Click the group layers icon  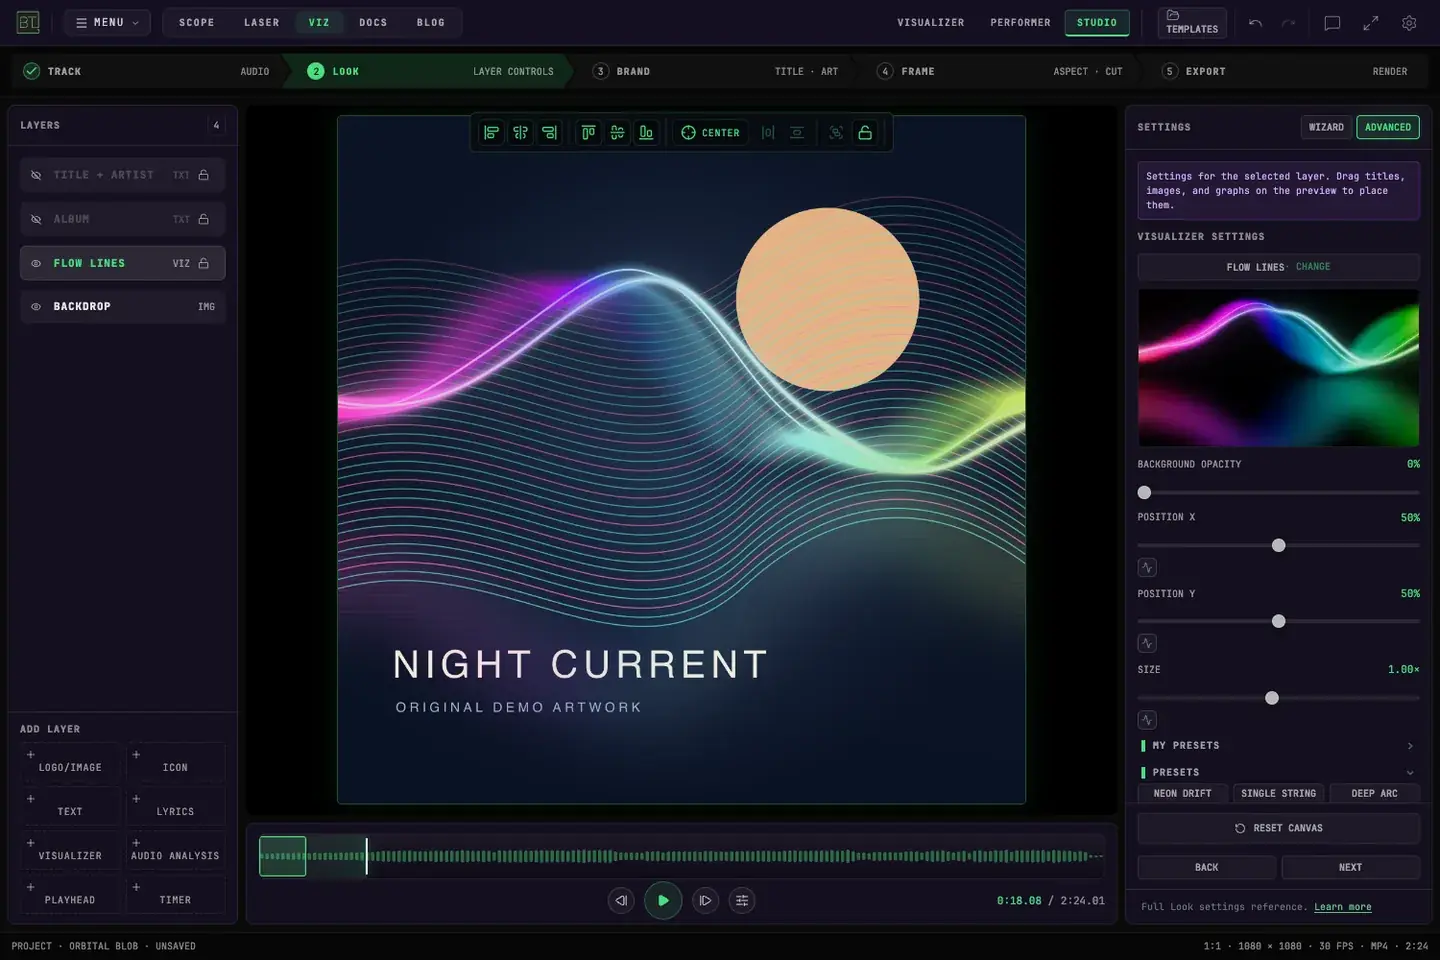pyautogui.click(x=836, y=133)
